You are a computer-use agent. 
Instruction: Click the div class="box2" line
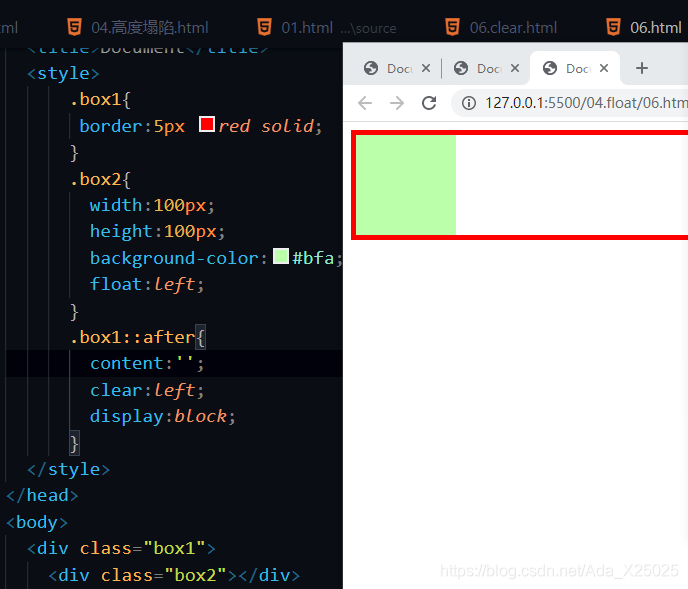[x=174, y=575]
